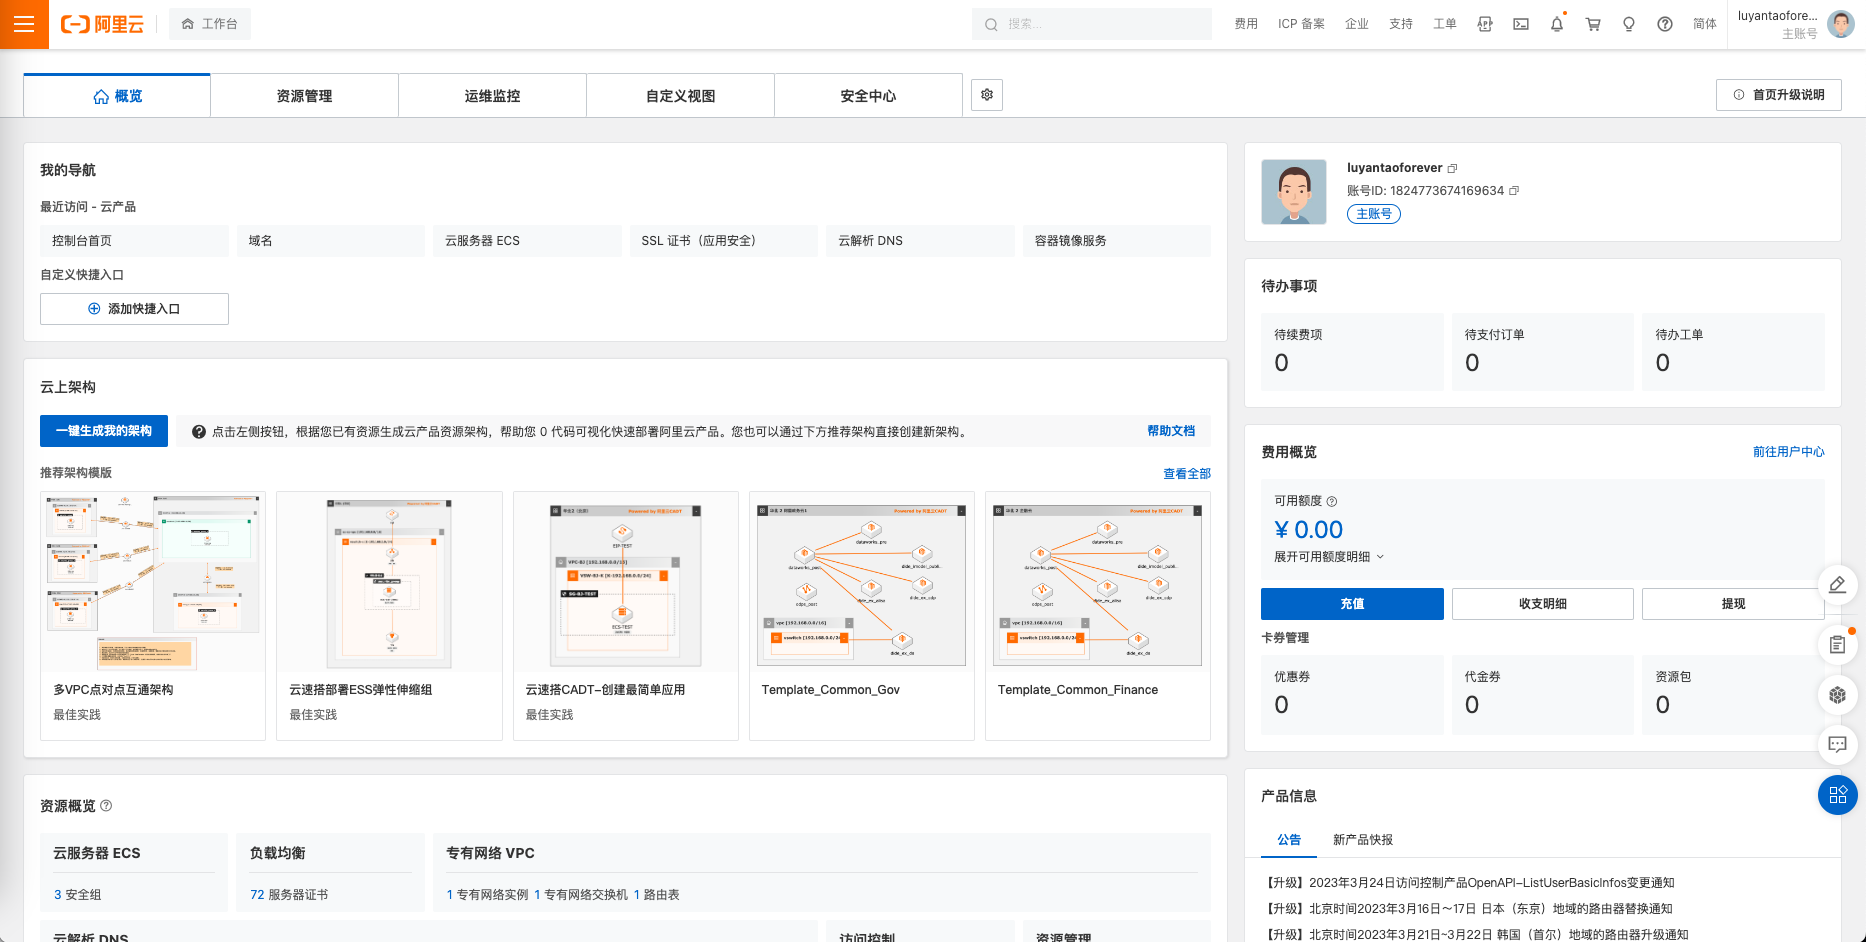Click in the 搜索 search field

click(1092, 24)
